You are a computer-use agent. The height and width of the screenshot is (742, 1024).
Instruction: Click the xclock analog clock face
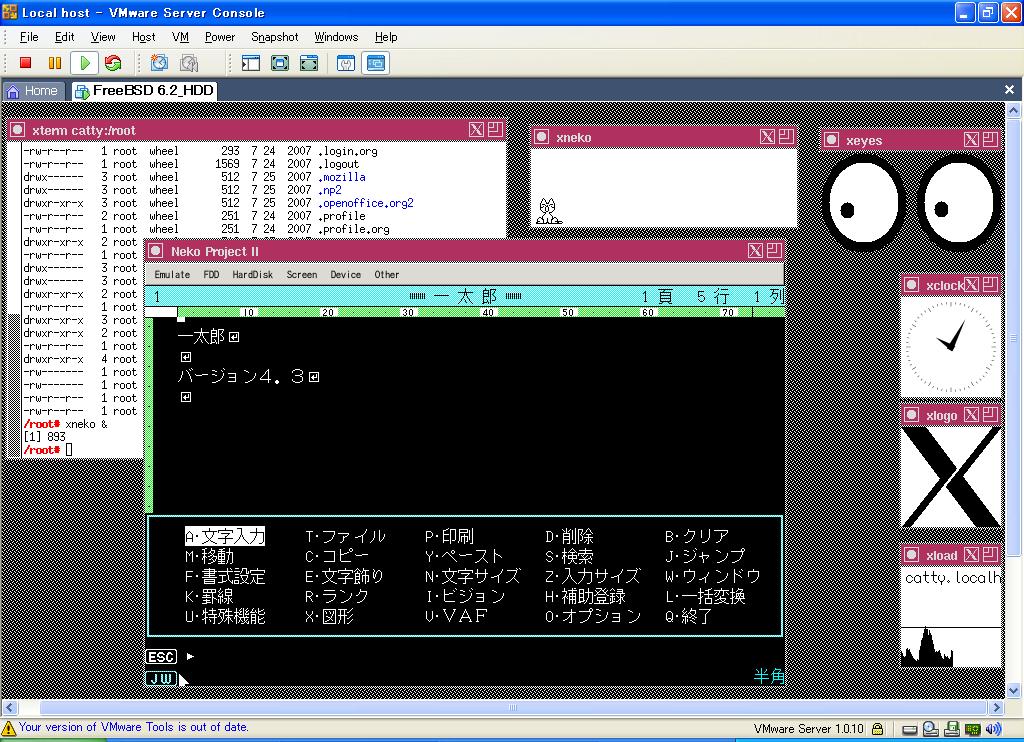tap(951, 346)
